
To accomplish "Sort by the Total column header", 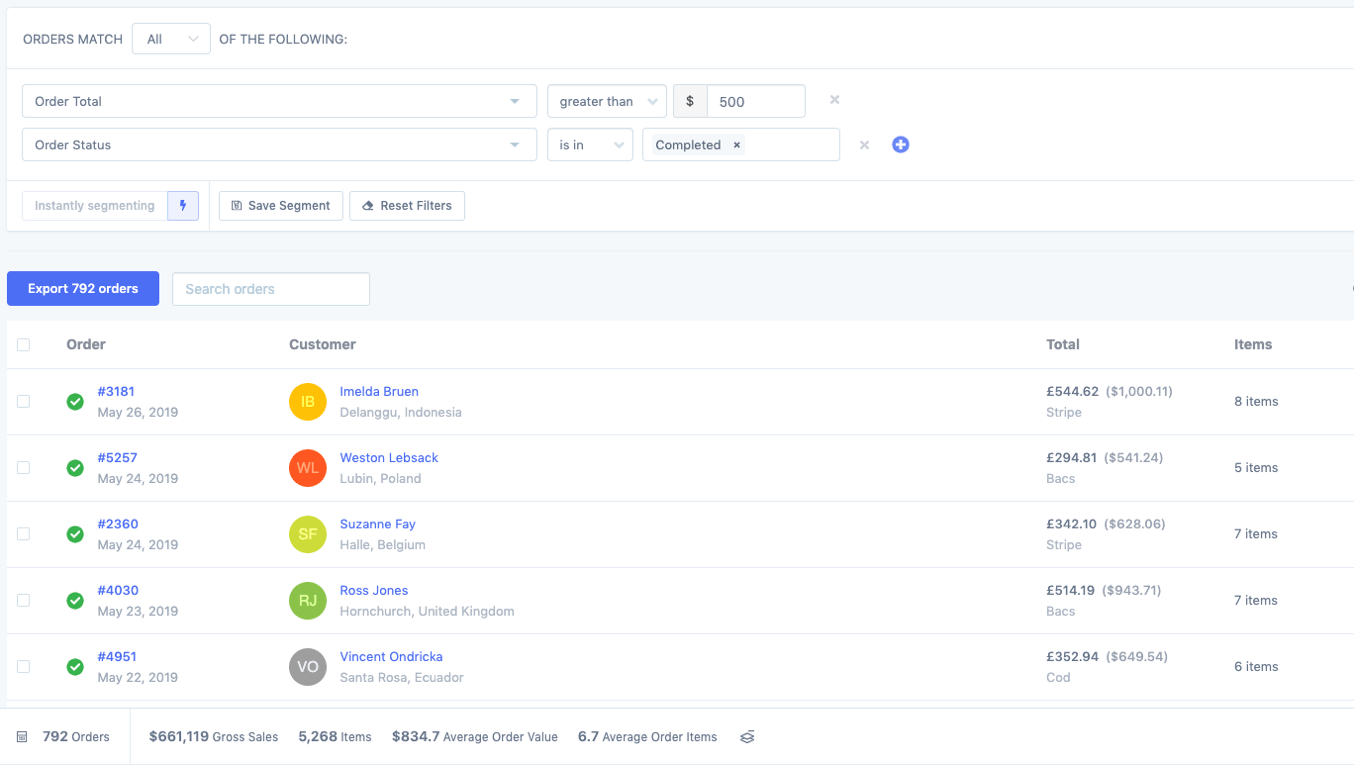I will (1062, 343).
